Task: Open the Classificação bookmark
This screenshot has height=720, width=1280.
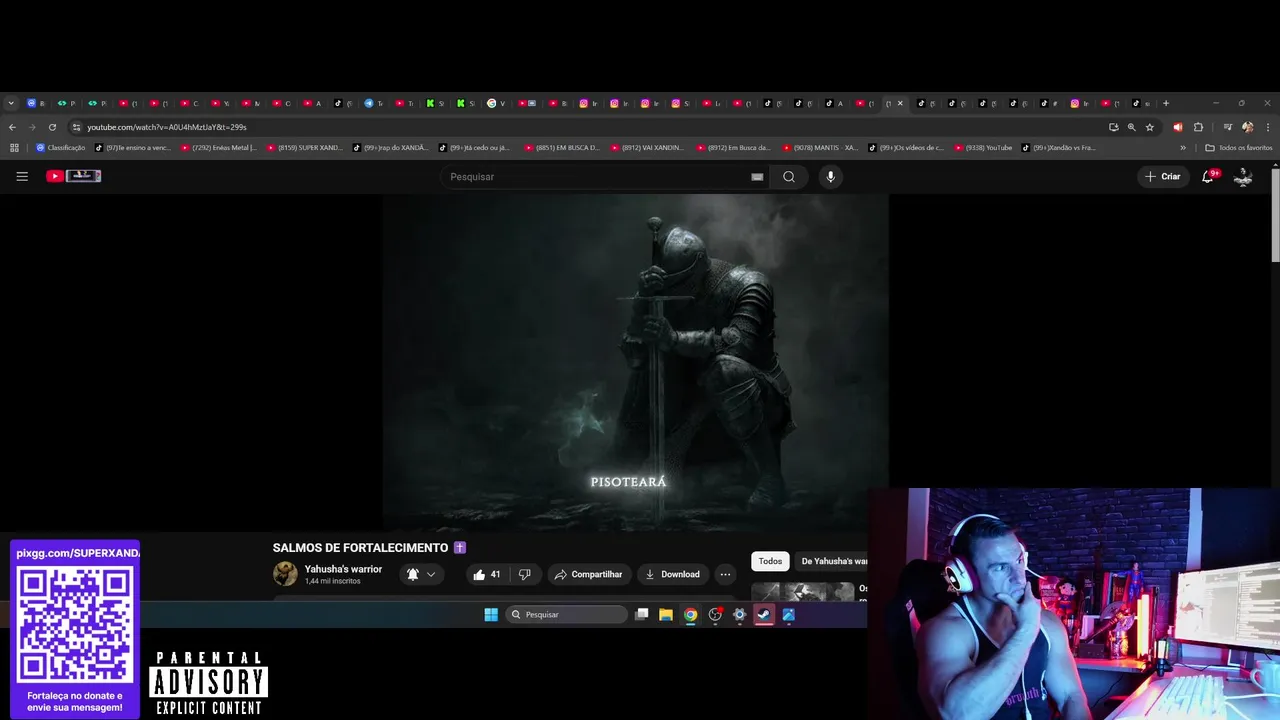Action: [60, 148]
